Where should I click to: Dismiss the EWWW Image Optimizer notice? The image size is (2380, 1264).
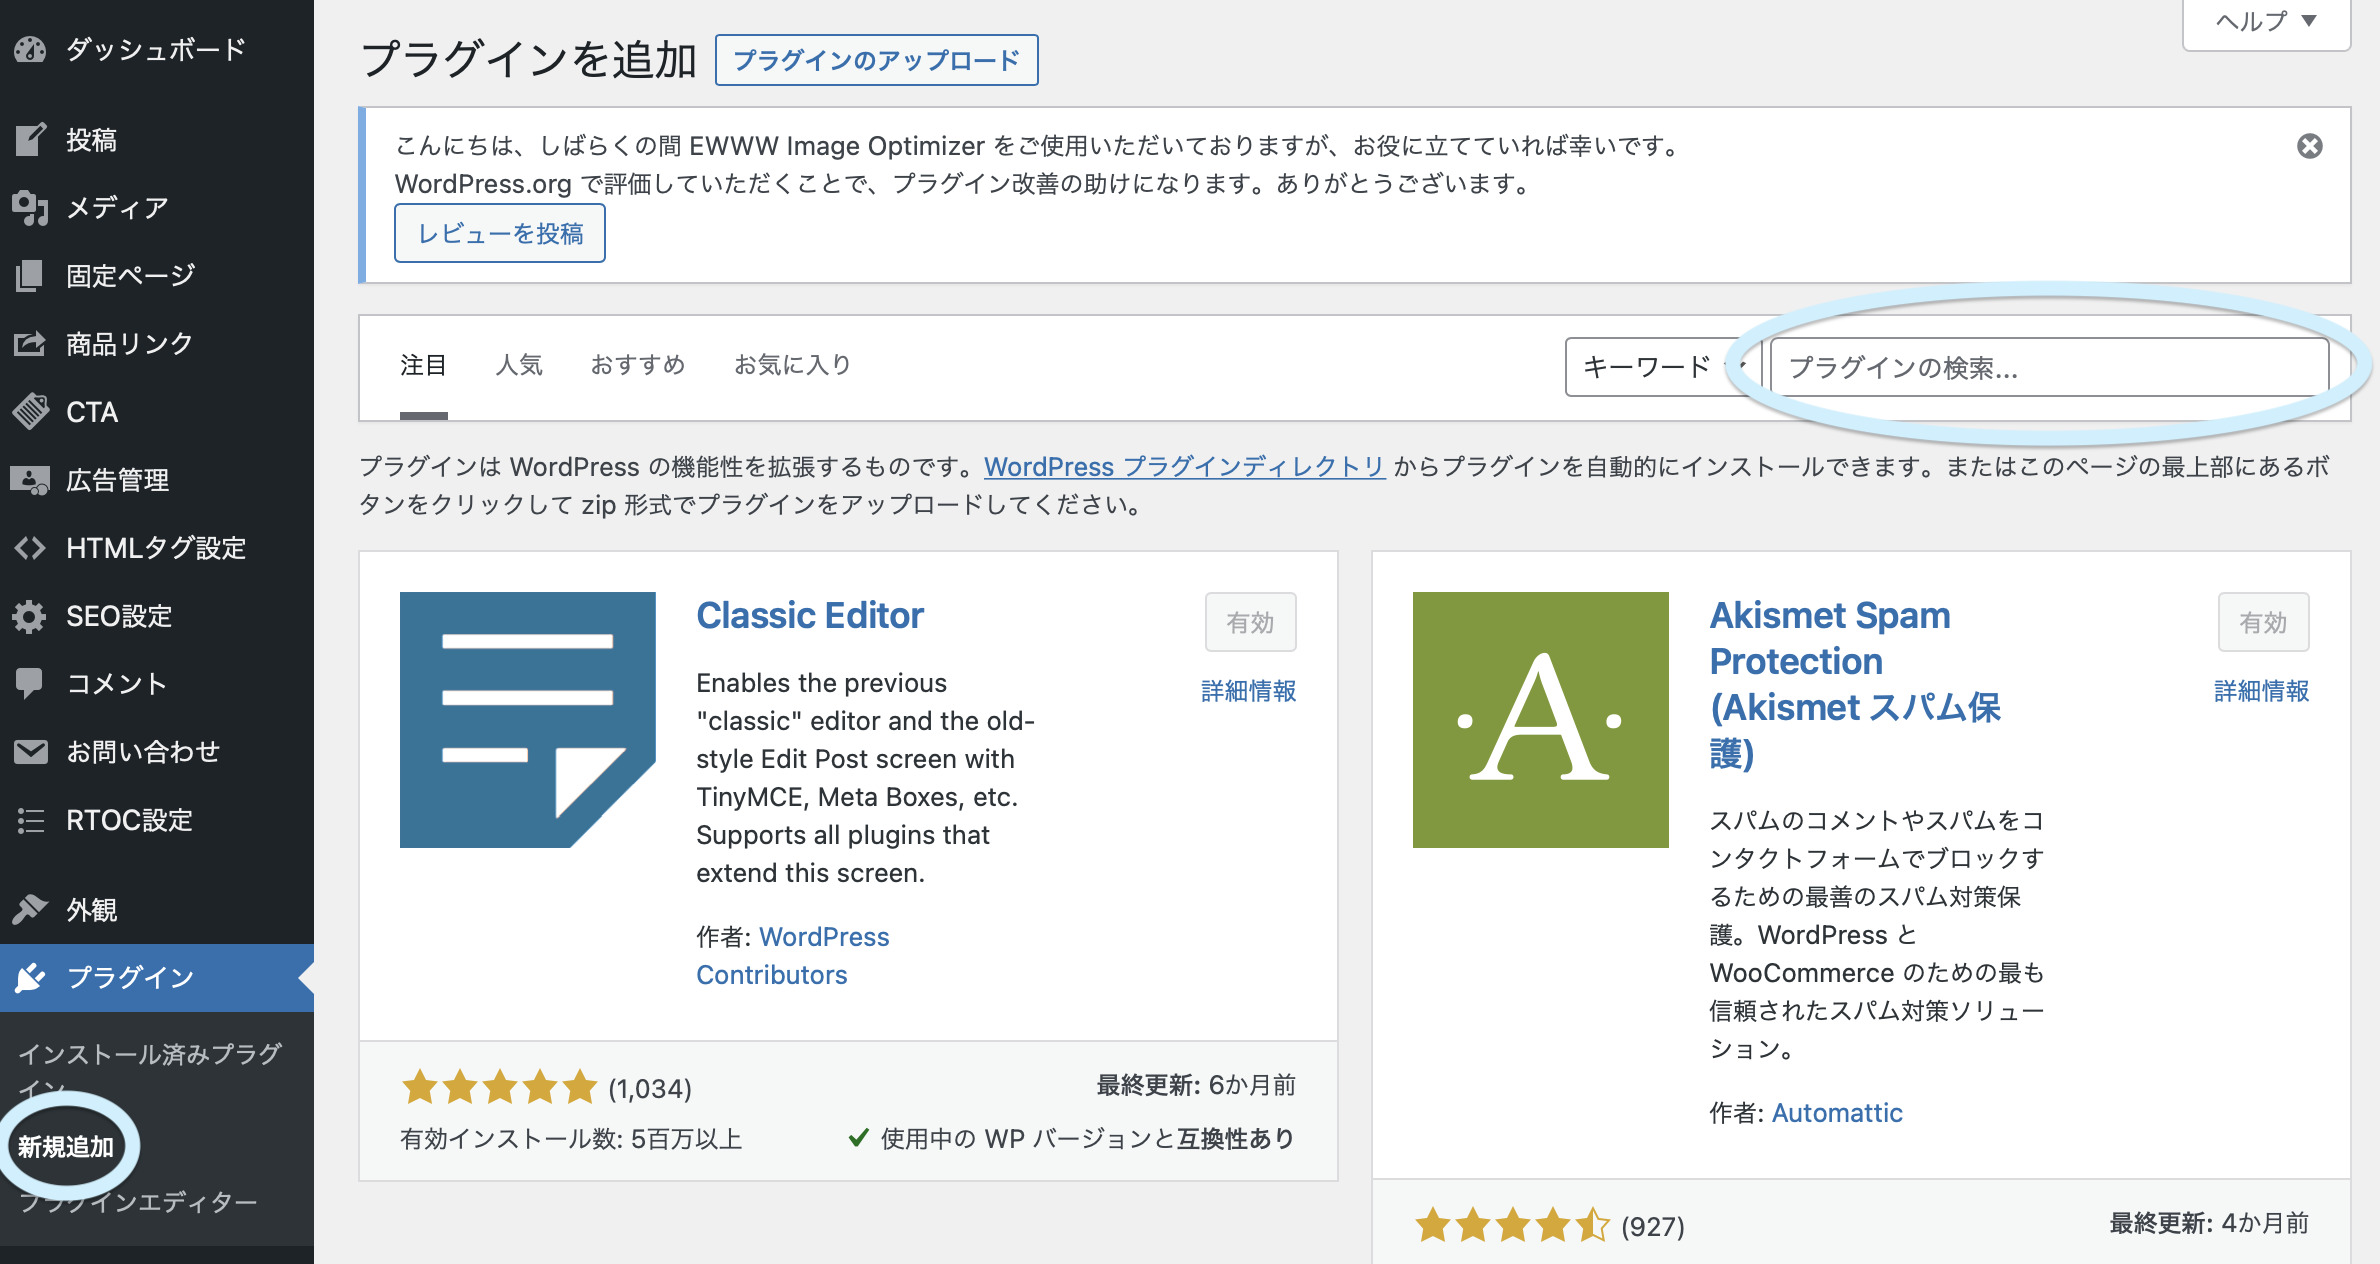[x=2309, y=146]
